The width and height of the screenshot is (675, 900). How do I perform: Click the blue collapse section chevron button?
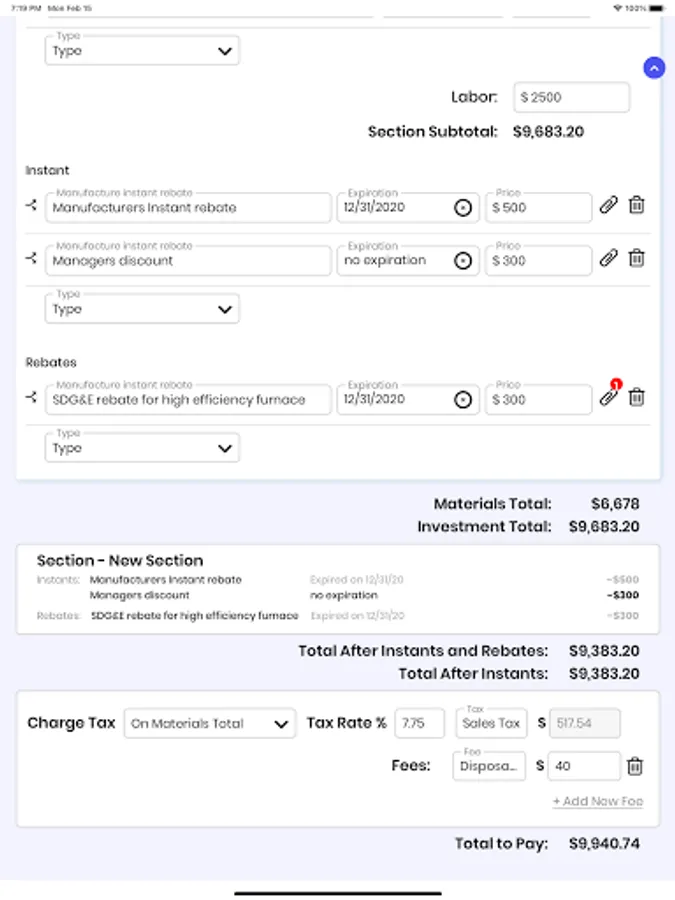coord(654,68)
